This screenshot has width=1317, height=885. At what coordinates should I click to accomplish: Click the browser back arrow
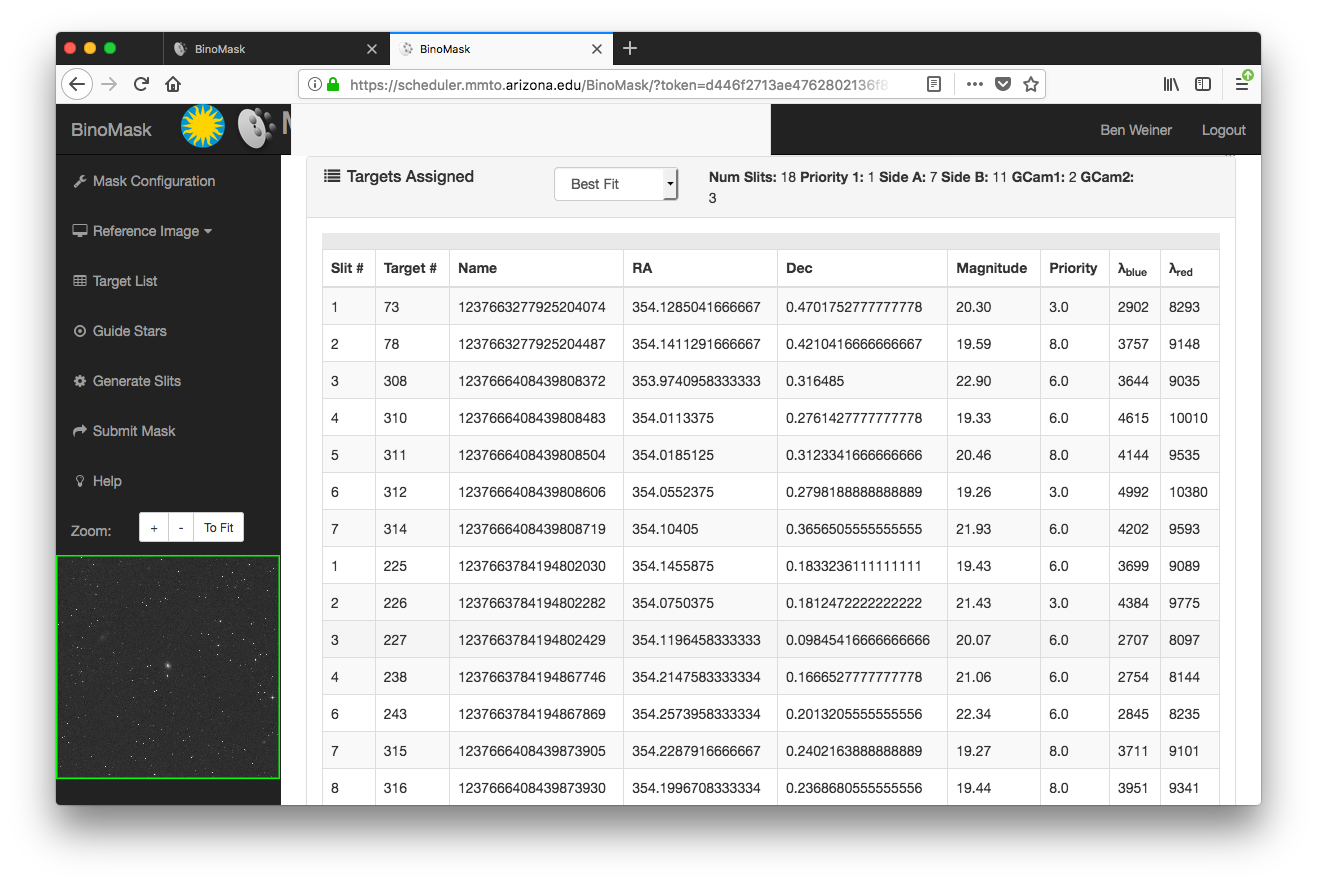(x=77, y=85)
